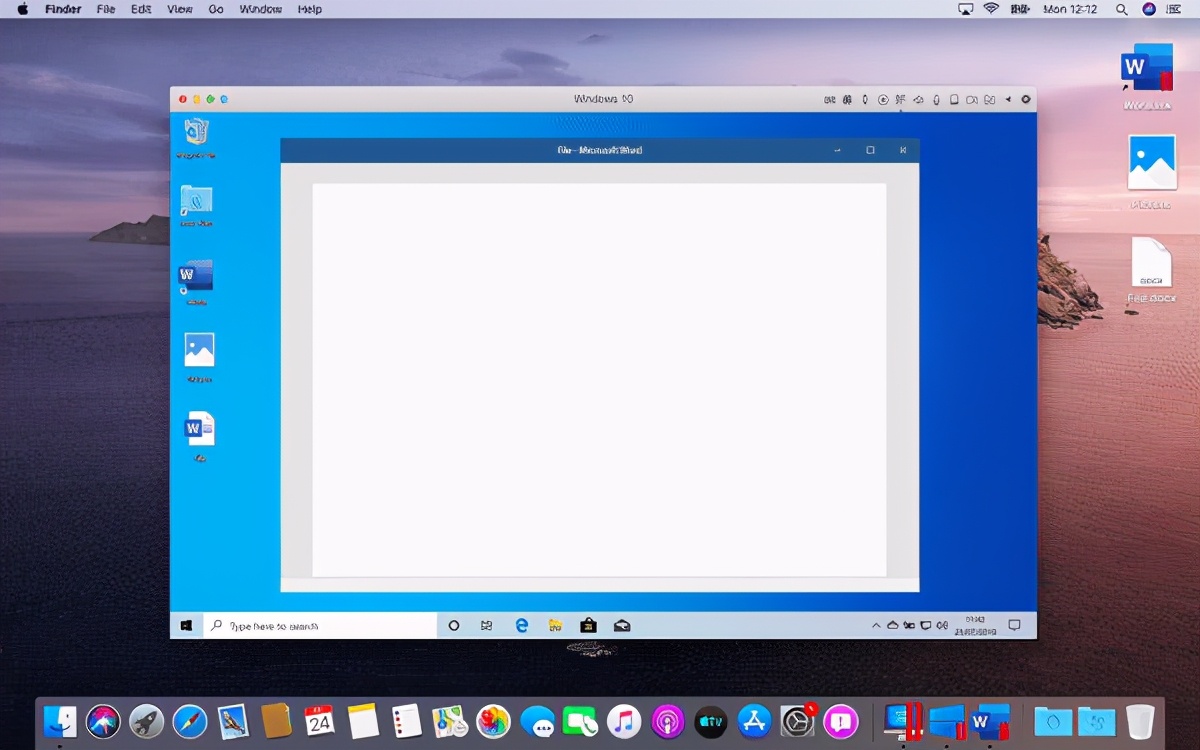Open the Go menu in the Mac menu bar
Viewport: 1200px width, 750px height.
(216, 9)
